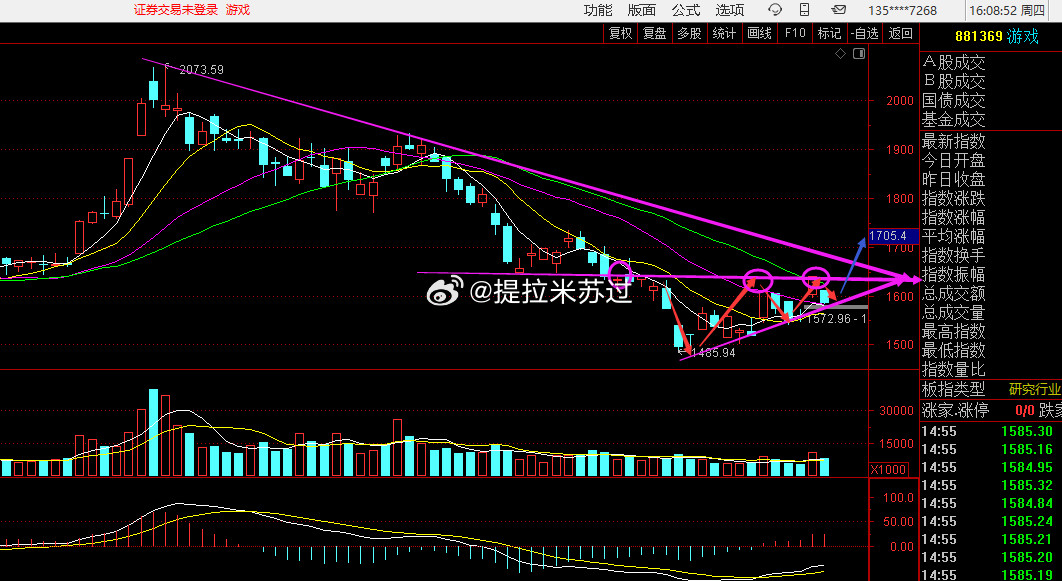The height and width of the screenshot is (581, 1062).
Task: Select tick row with price 1585.24
Action: (991, 521)
